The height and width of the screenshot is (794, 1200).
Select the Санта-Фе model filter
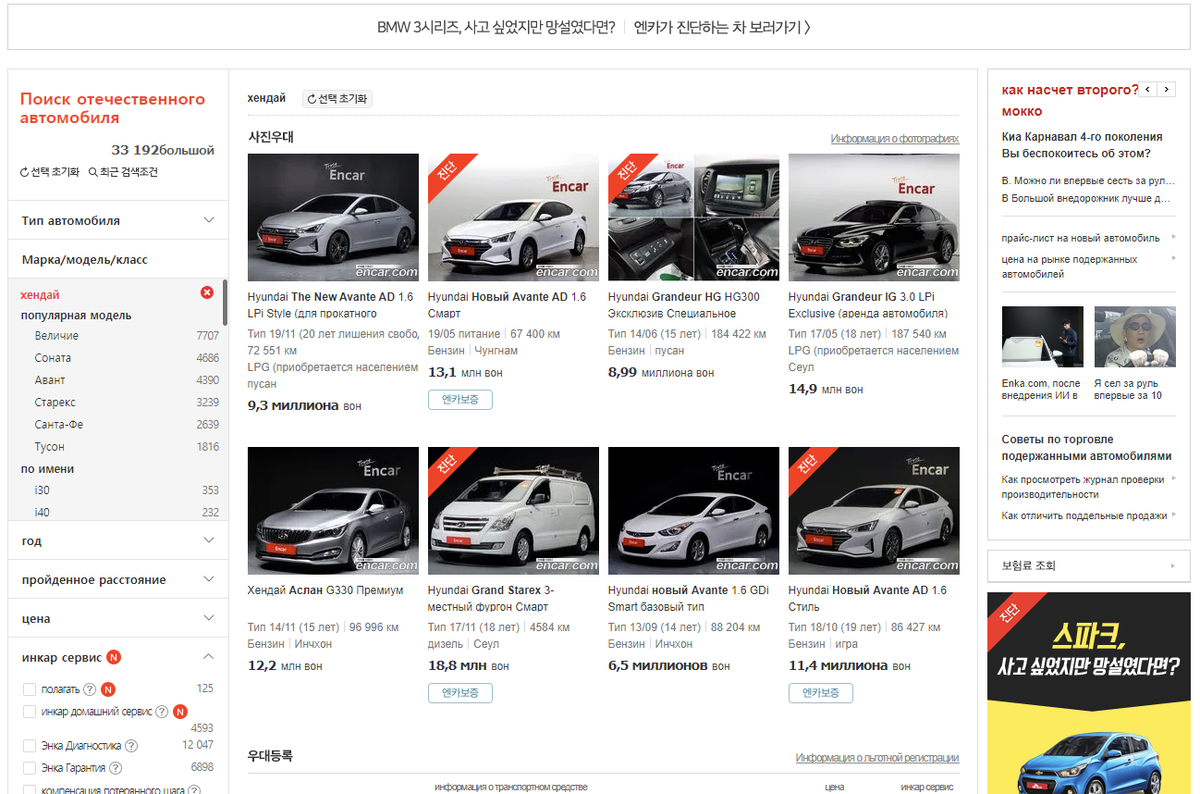[x=58, y=425]
